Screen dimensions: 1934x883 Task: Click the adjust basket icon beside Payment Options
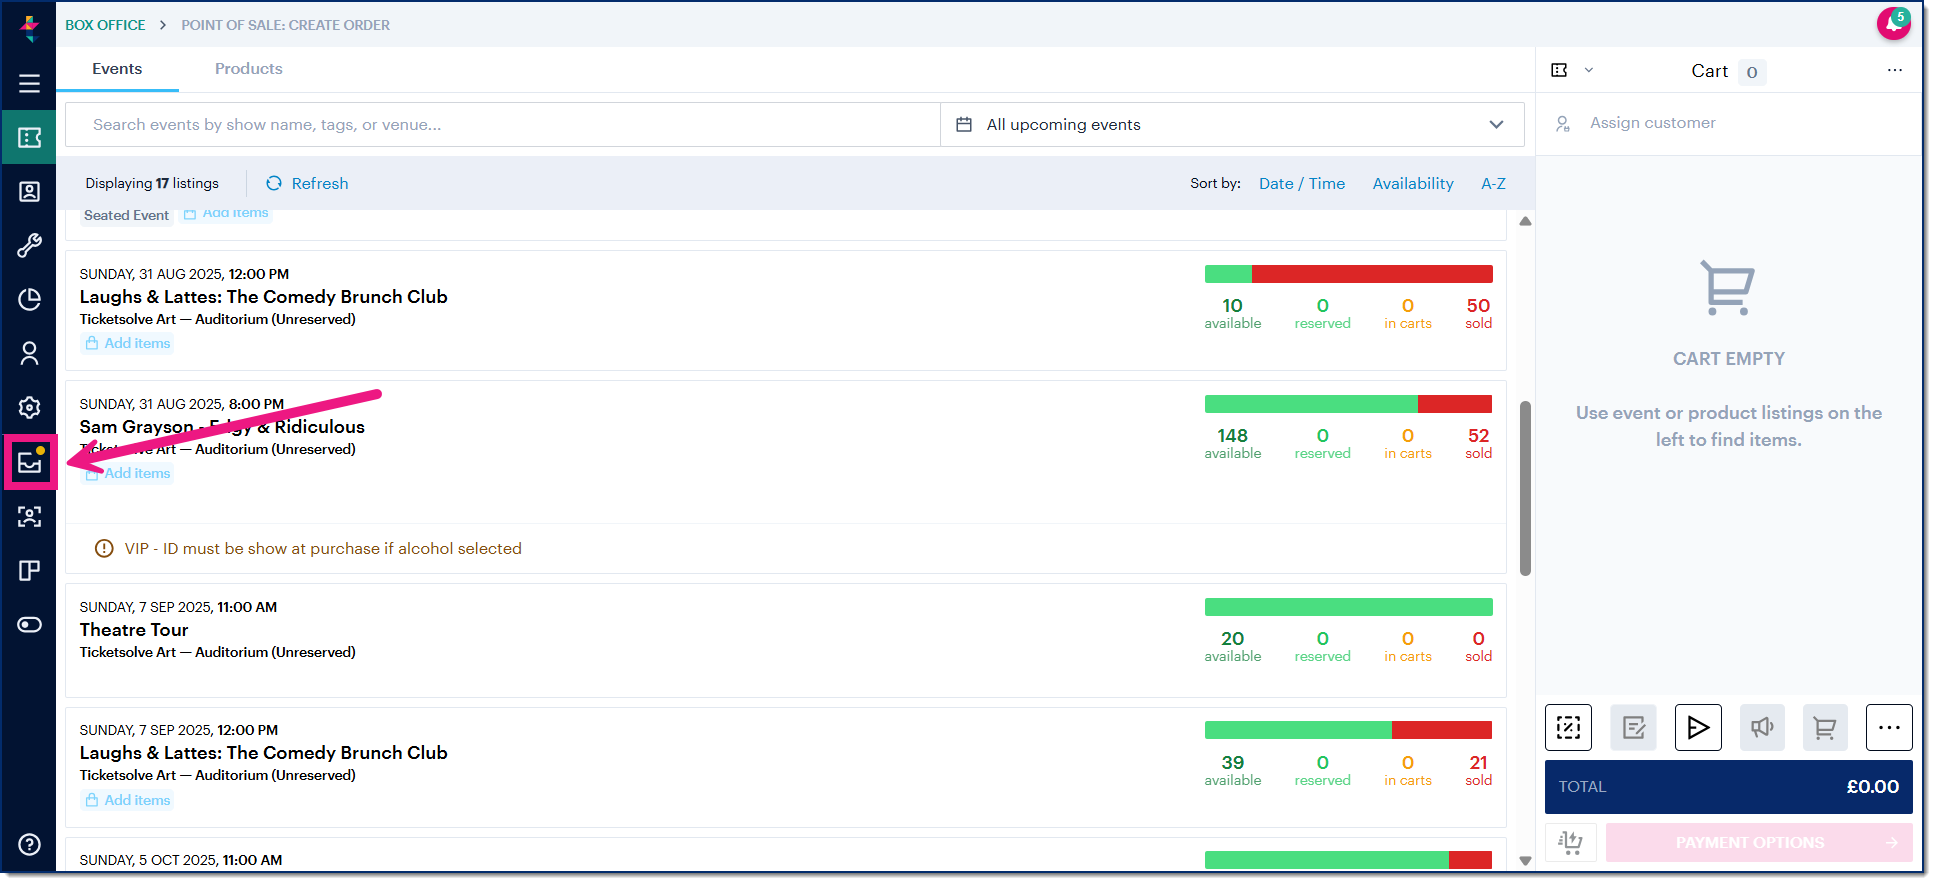(x=1570, y=842)
